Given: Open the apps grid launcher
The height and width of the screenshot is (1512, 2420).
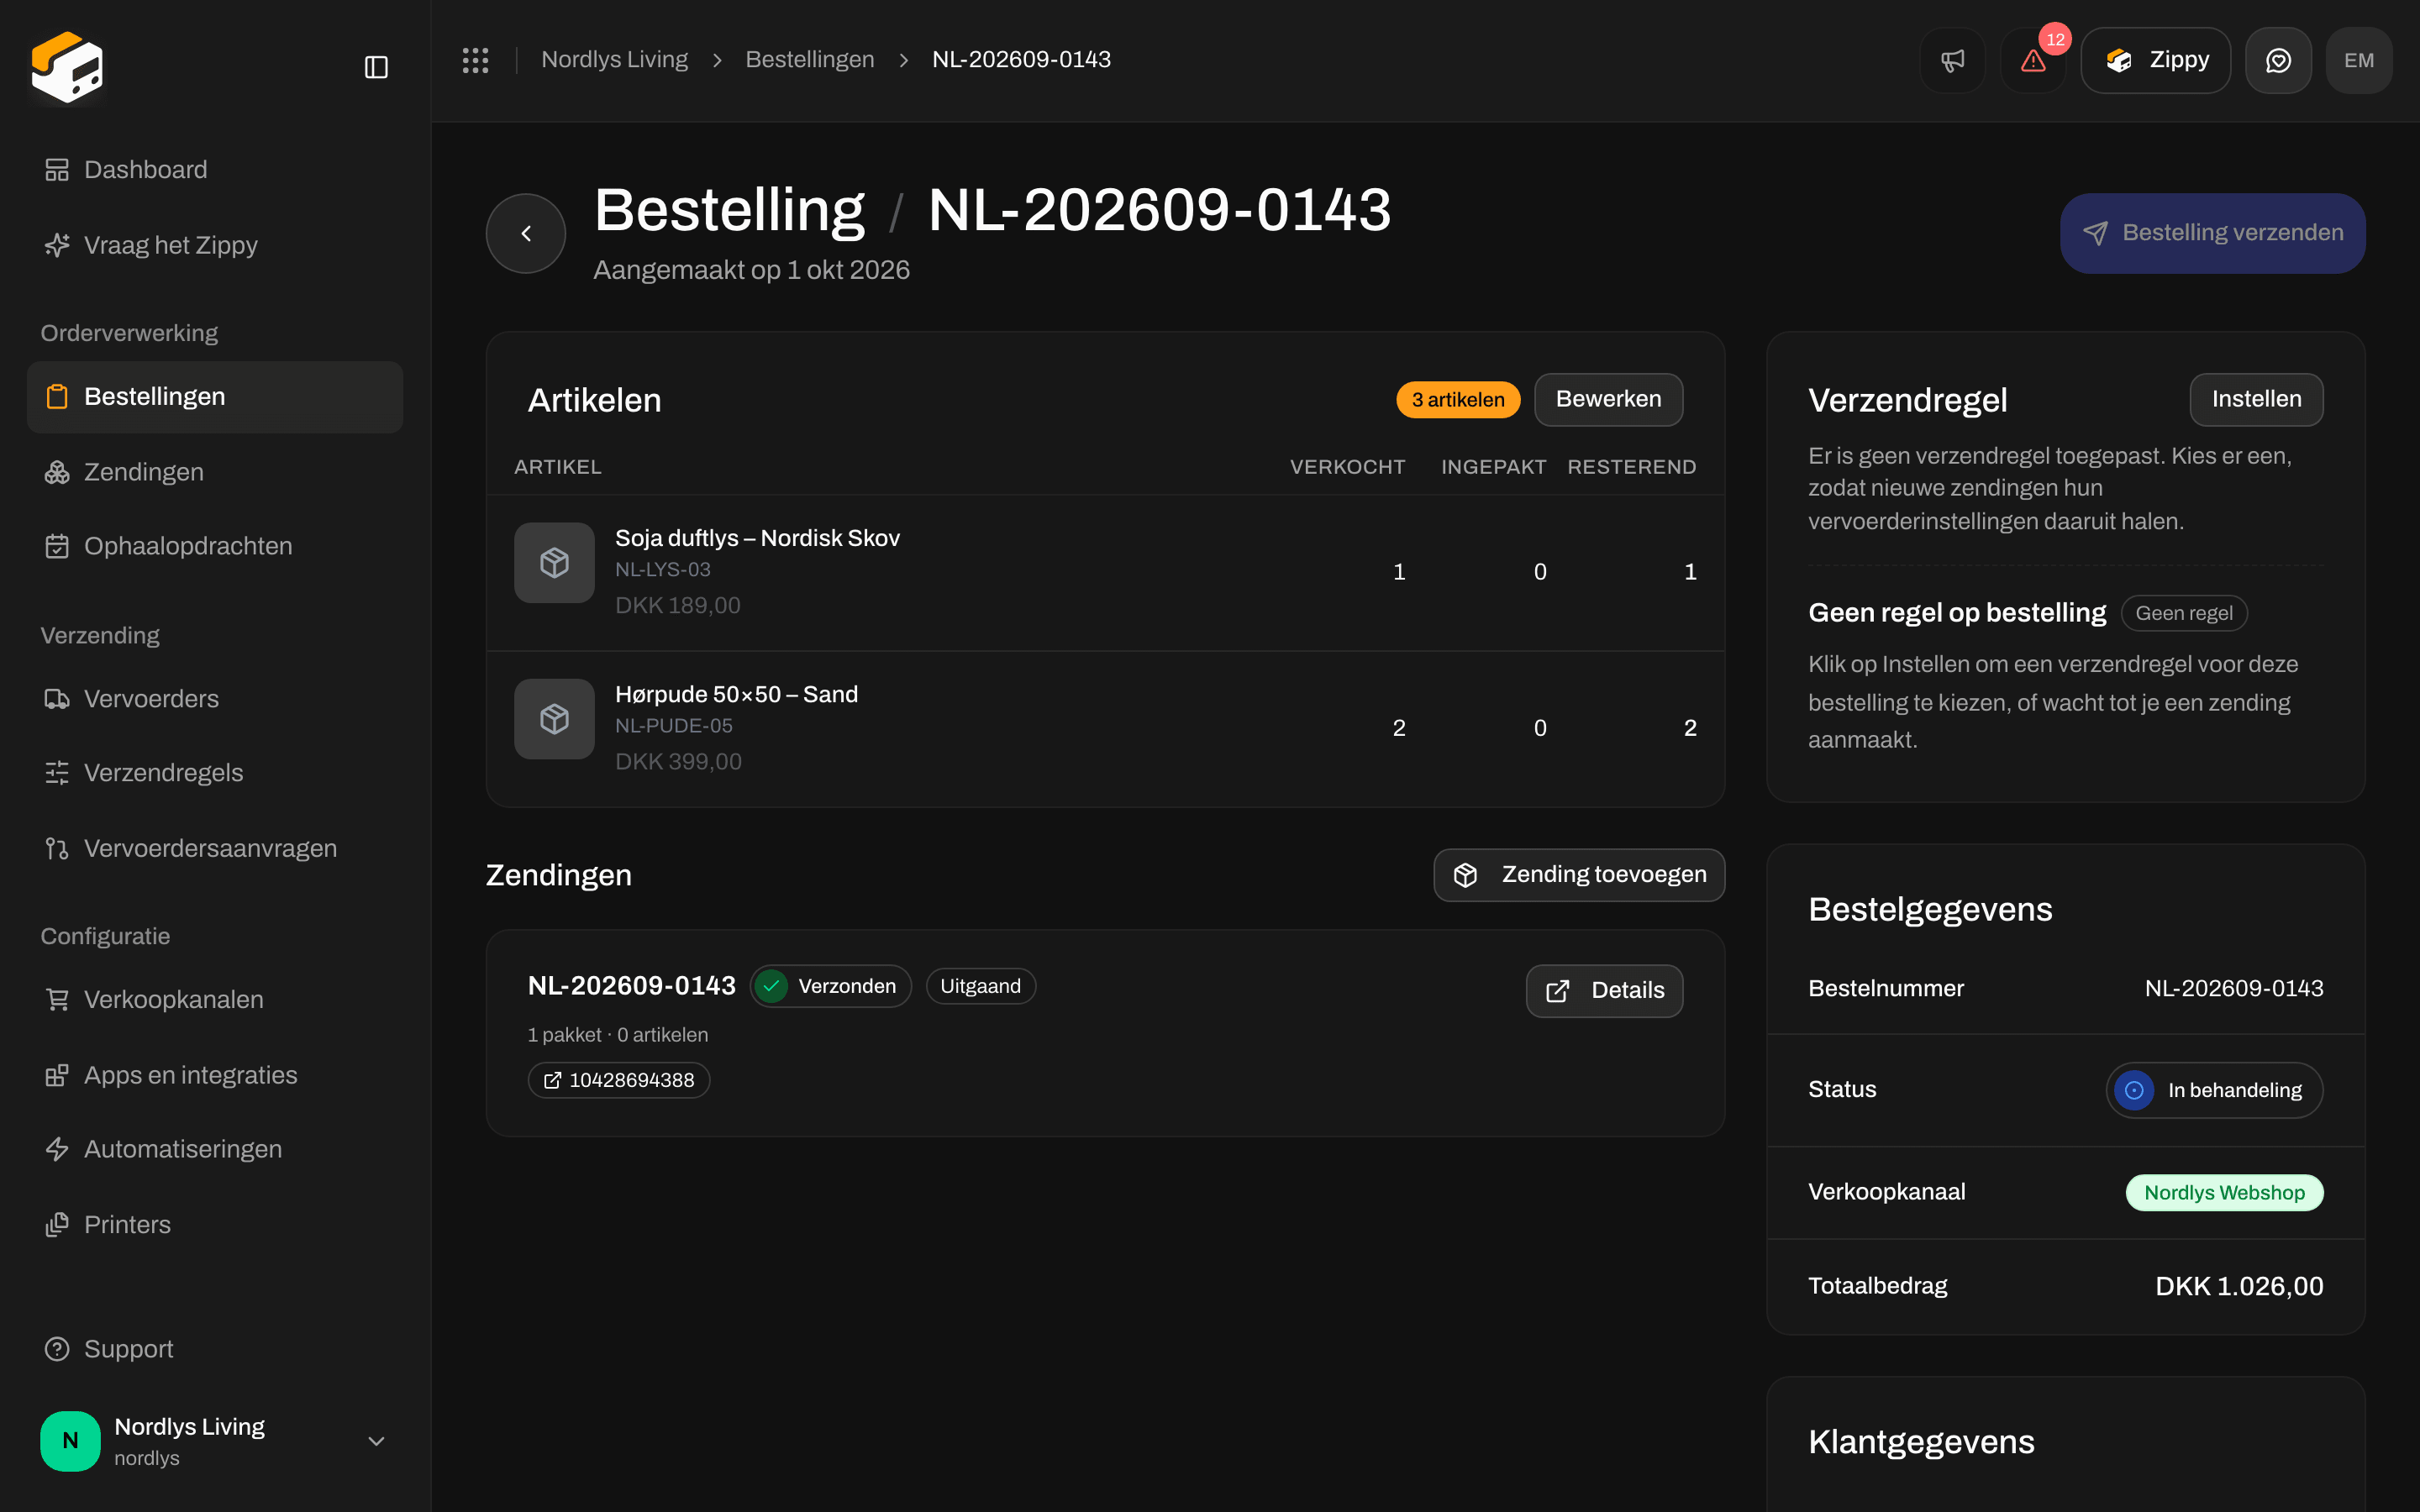Looking at the screenshot, I should point(475,60).
